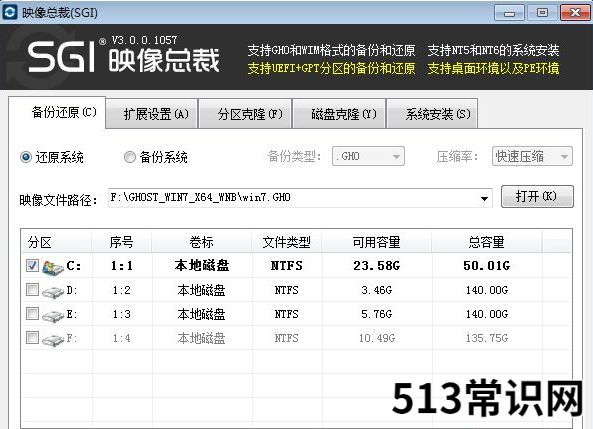Click the 135.75G total capacity value
Screen dimensions: 593x429
[x=487, y=338]
